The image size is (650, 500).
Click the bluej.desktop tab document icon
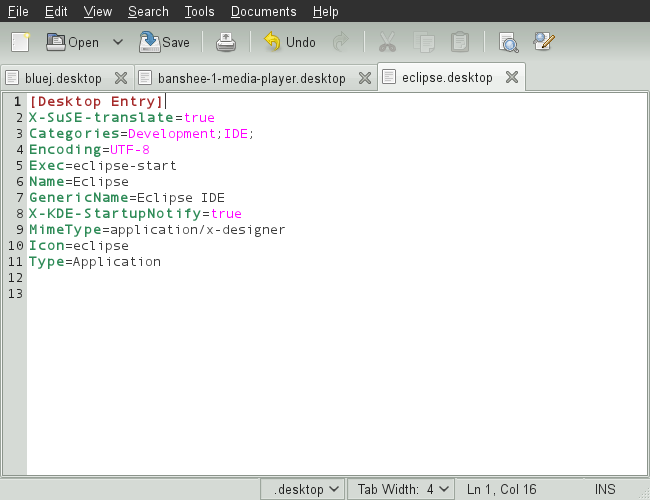(12, 78)
